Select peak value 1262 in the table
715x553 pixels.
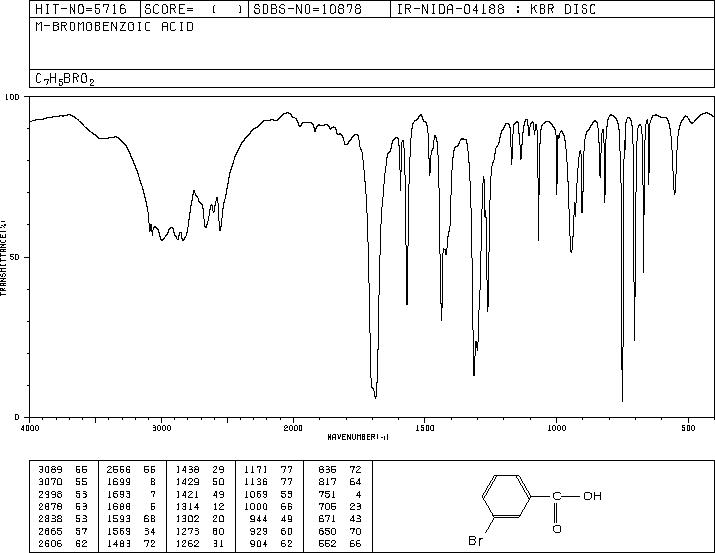pyautogui.click(x=187, y=543)
